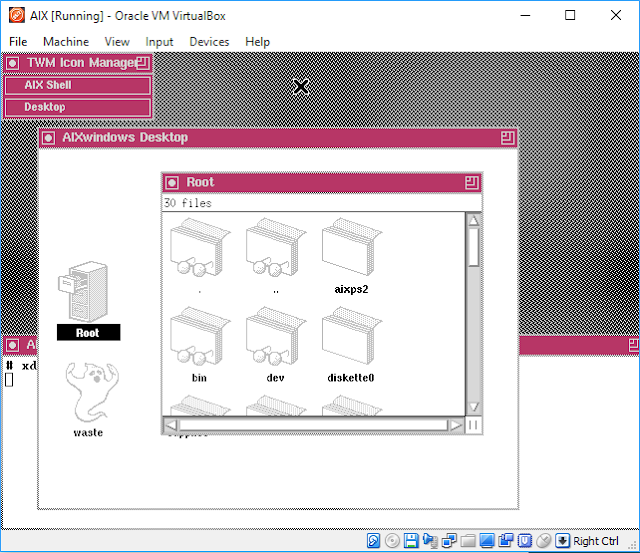Open the diskette0 folder icon
The height and width of the screenshot is (553, 640).
pos(351,335)
